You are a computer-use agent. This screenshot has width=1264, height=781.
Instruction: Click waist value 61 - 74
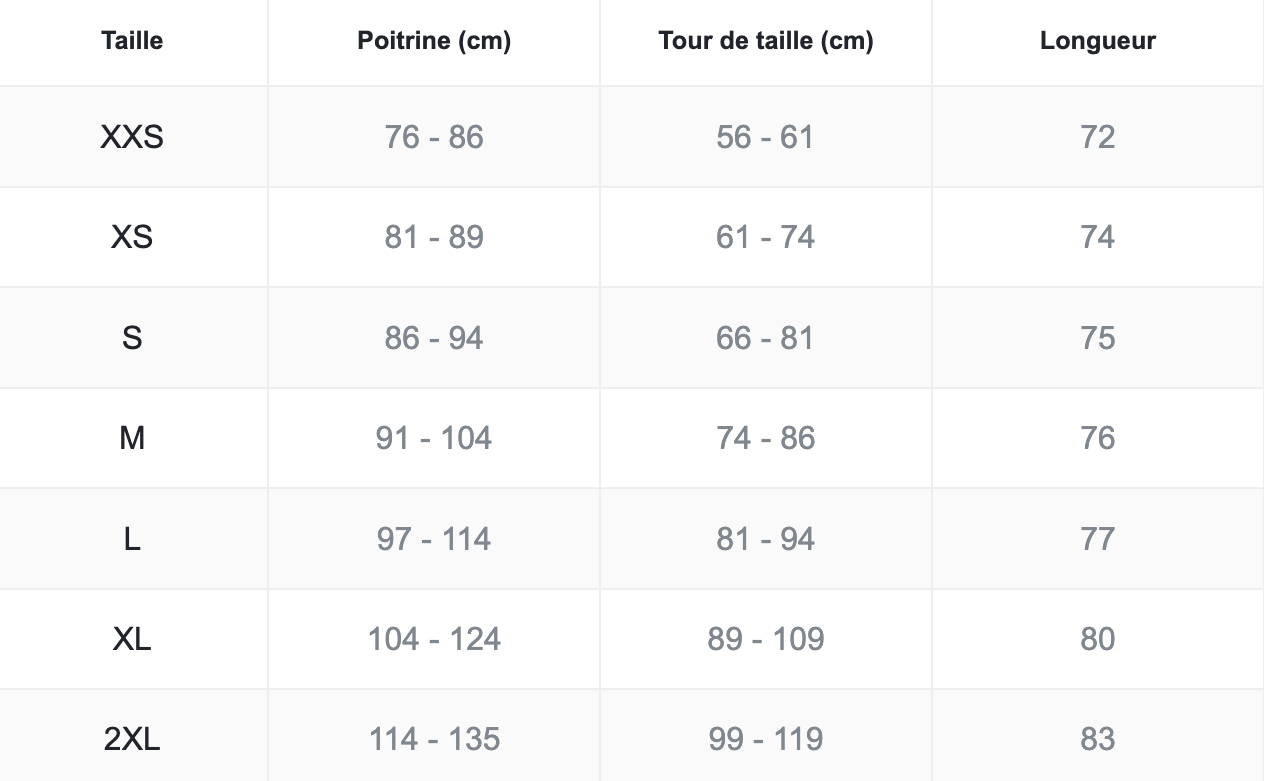point(766,237)
